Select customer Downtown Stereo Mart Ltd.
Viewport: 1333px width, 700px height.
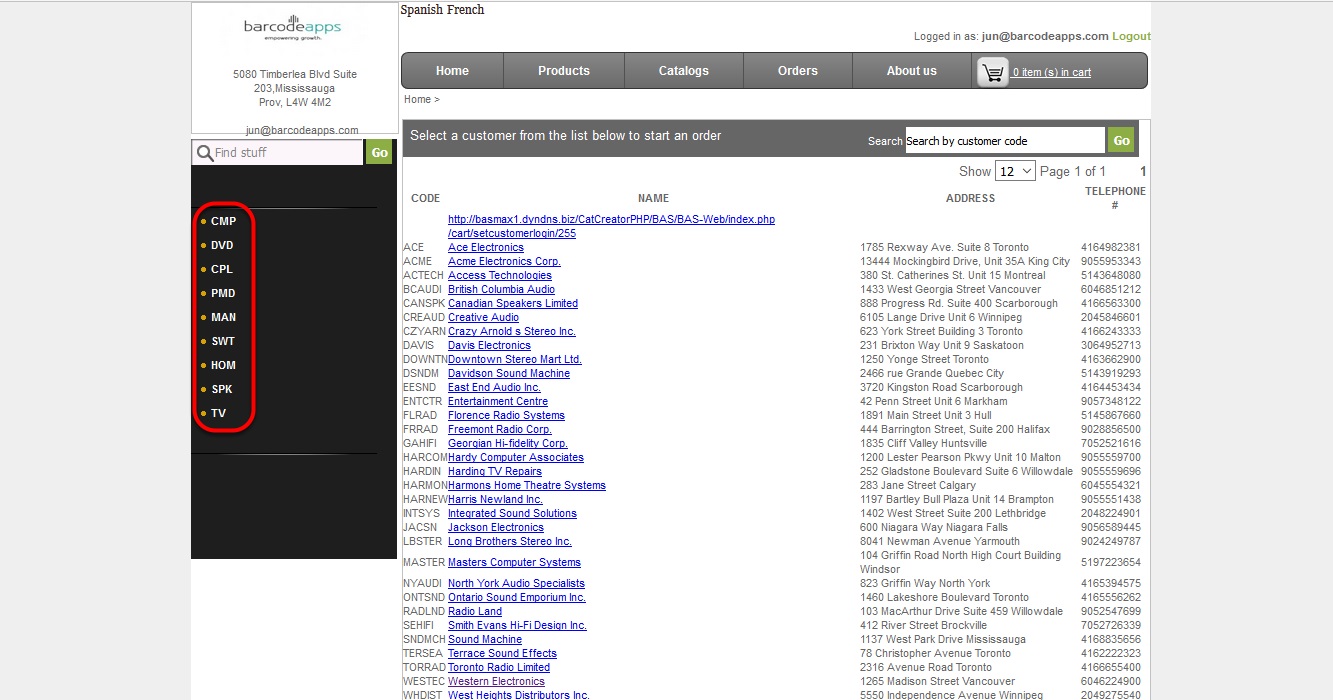pos(515,359)
